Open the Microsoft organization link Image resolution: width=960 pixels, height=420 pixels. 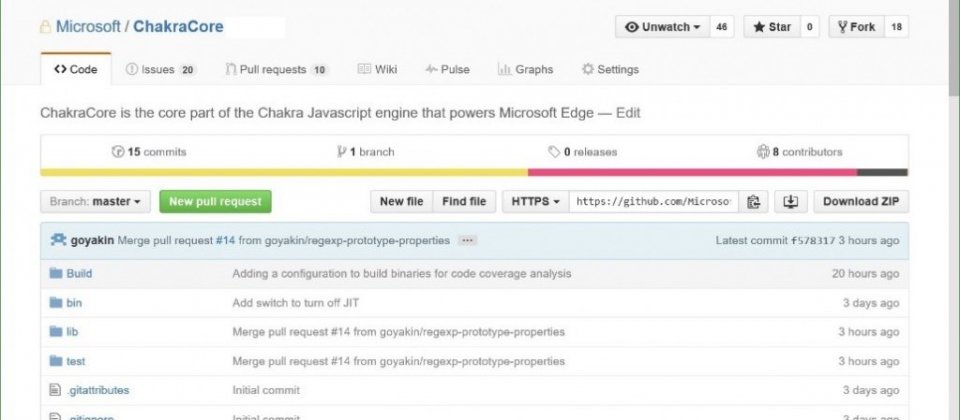88,27
